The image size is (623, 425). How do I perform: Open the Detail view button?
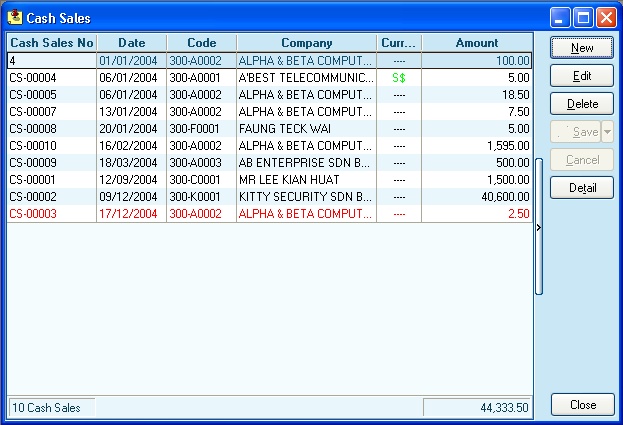coord(582,187)
